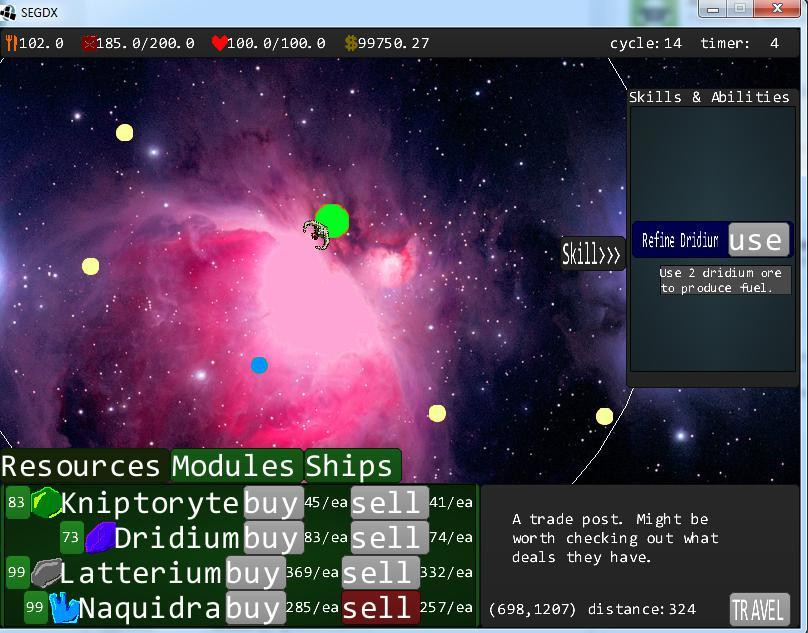This screenshot has height=633, width=808.
Task: Click the Latterium quantity badge 99
Action: tap(18, 572)
